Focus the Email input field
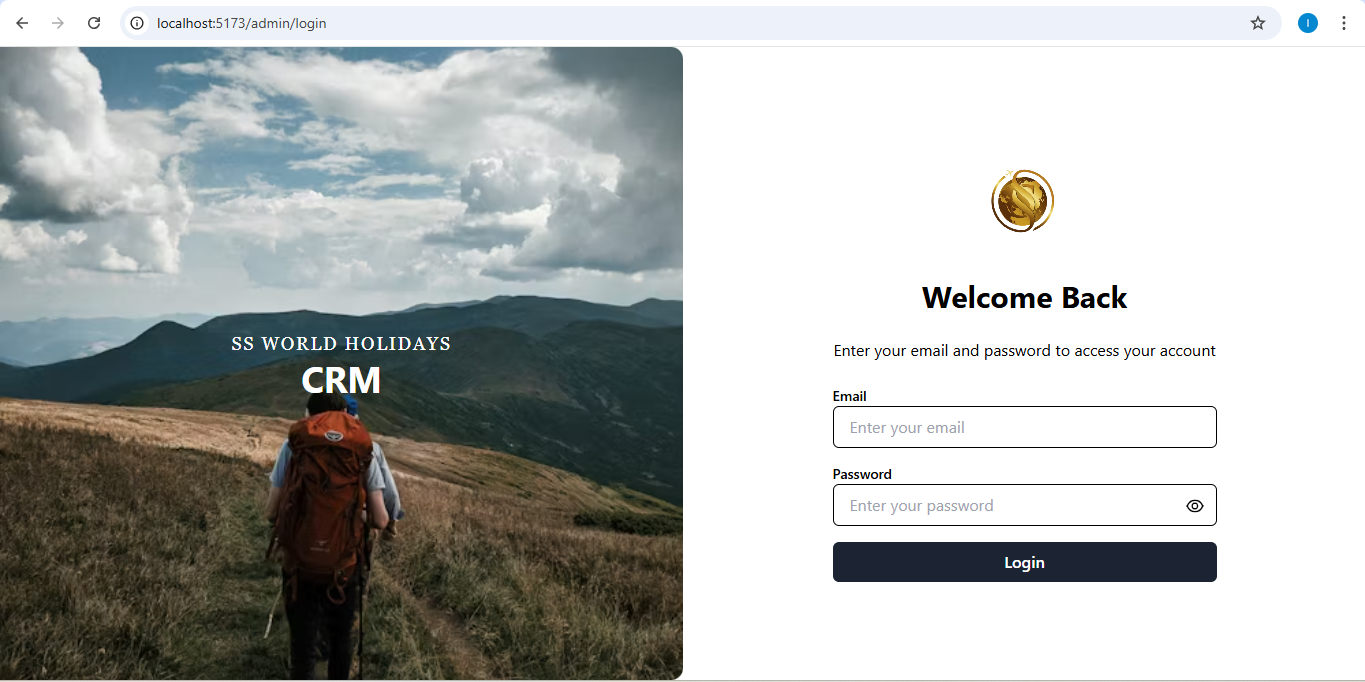1365x682 pixels. tap(1025, 427)
